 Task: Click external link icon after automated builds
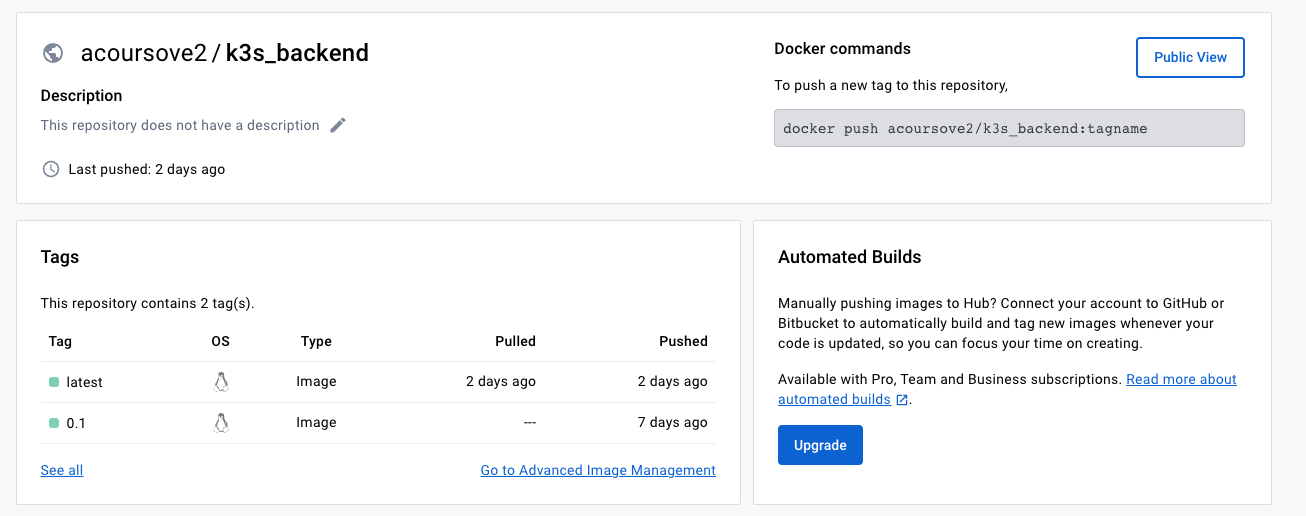tap(902, 400)
